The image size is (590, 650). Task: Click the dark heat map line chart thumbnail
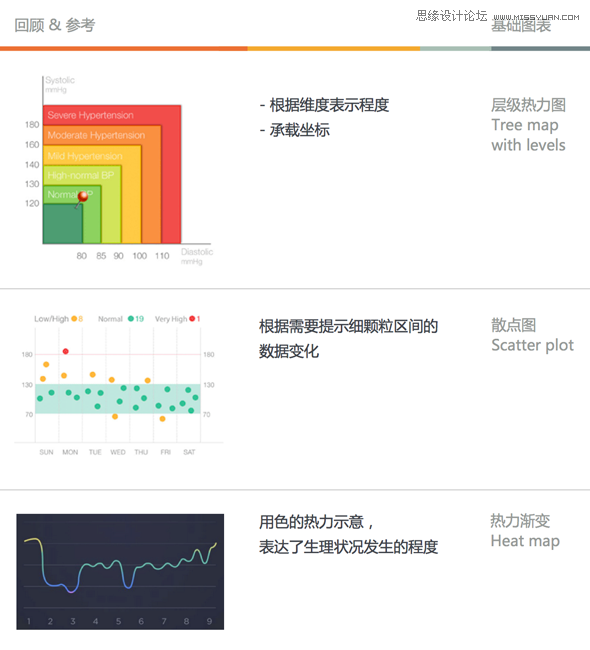point(120,572)
